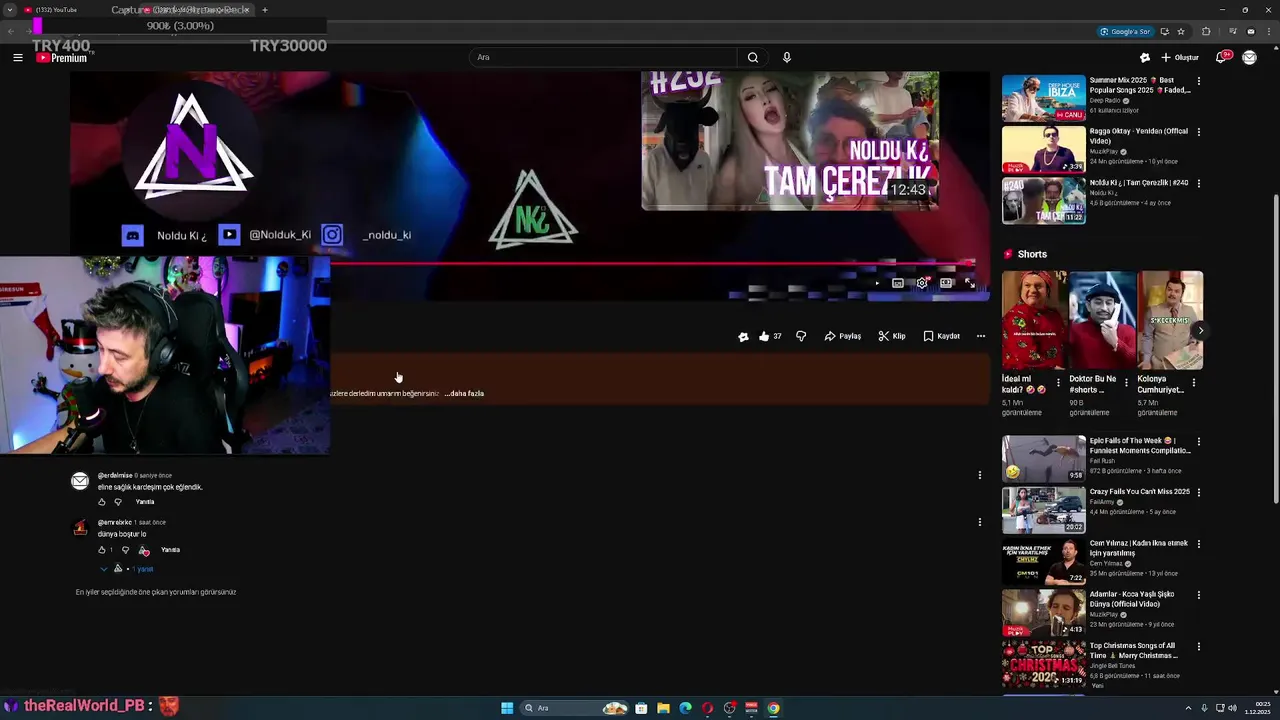Open the YouTube hamburger guide menu
The height and width of the screenshot is (720, 1280).
click(18, 58)
